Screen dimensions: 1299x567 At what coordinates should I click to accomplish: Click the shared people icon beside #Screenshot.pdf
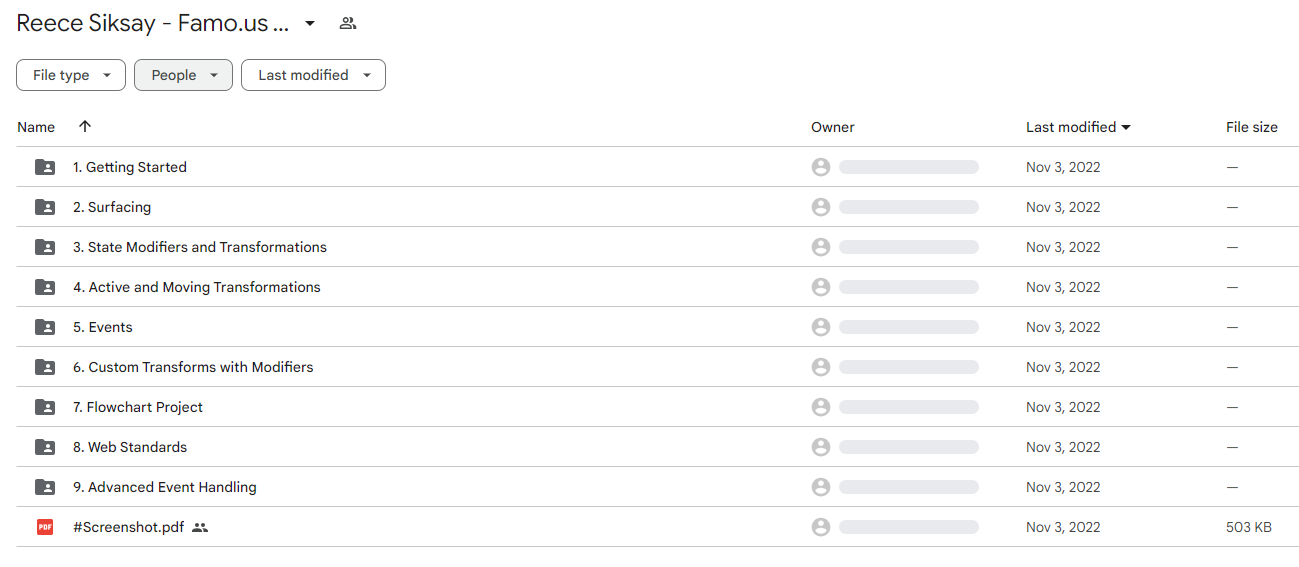coord(200,527)
